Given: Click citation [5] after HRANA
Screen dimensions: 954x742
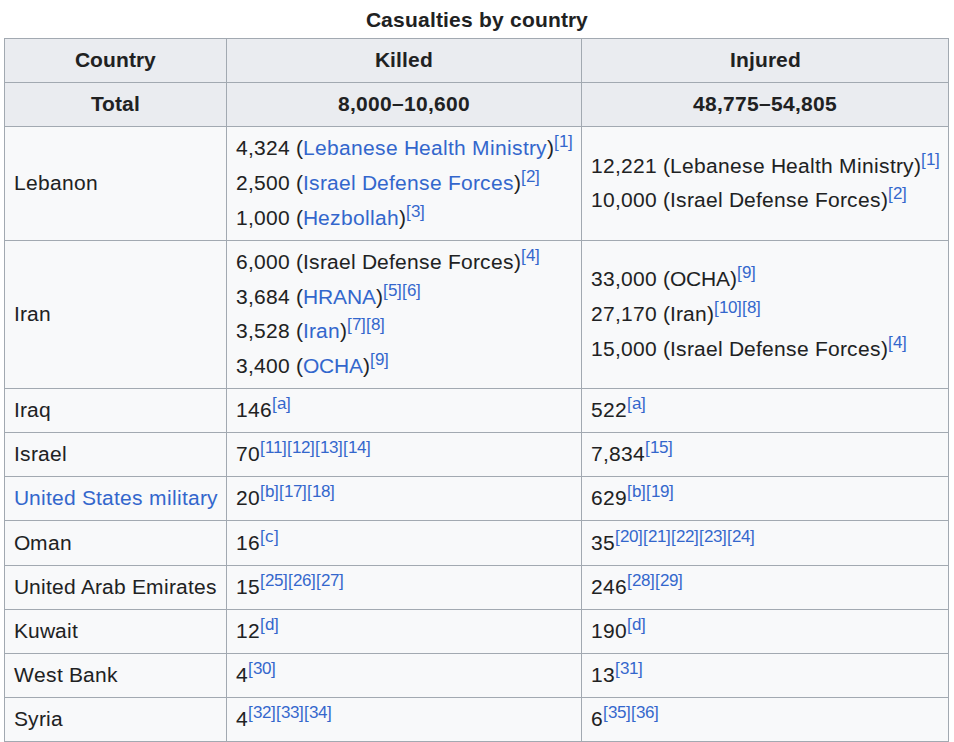Looking at the screenshot, I should coord(392,291).
